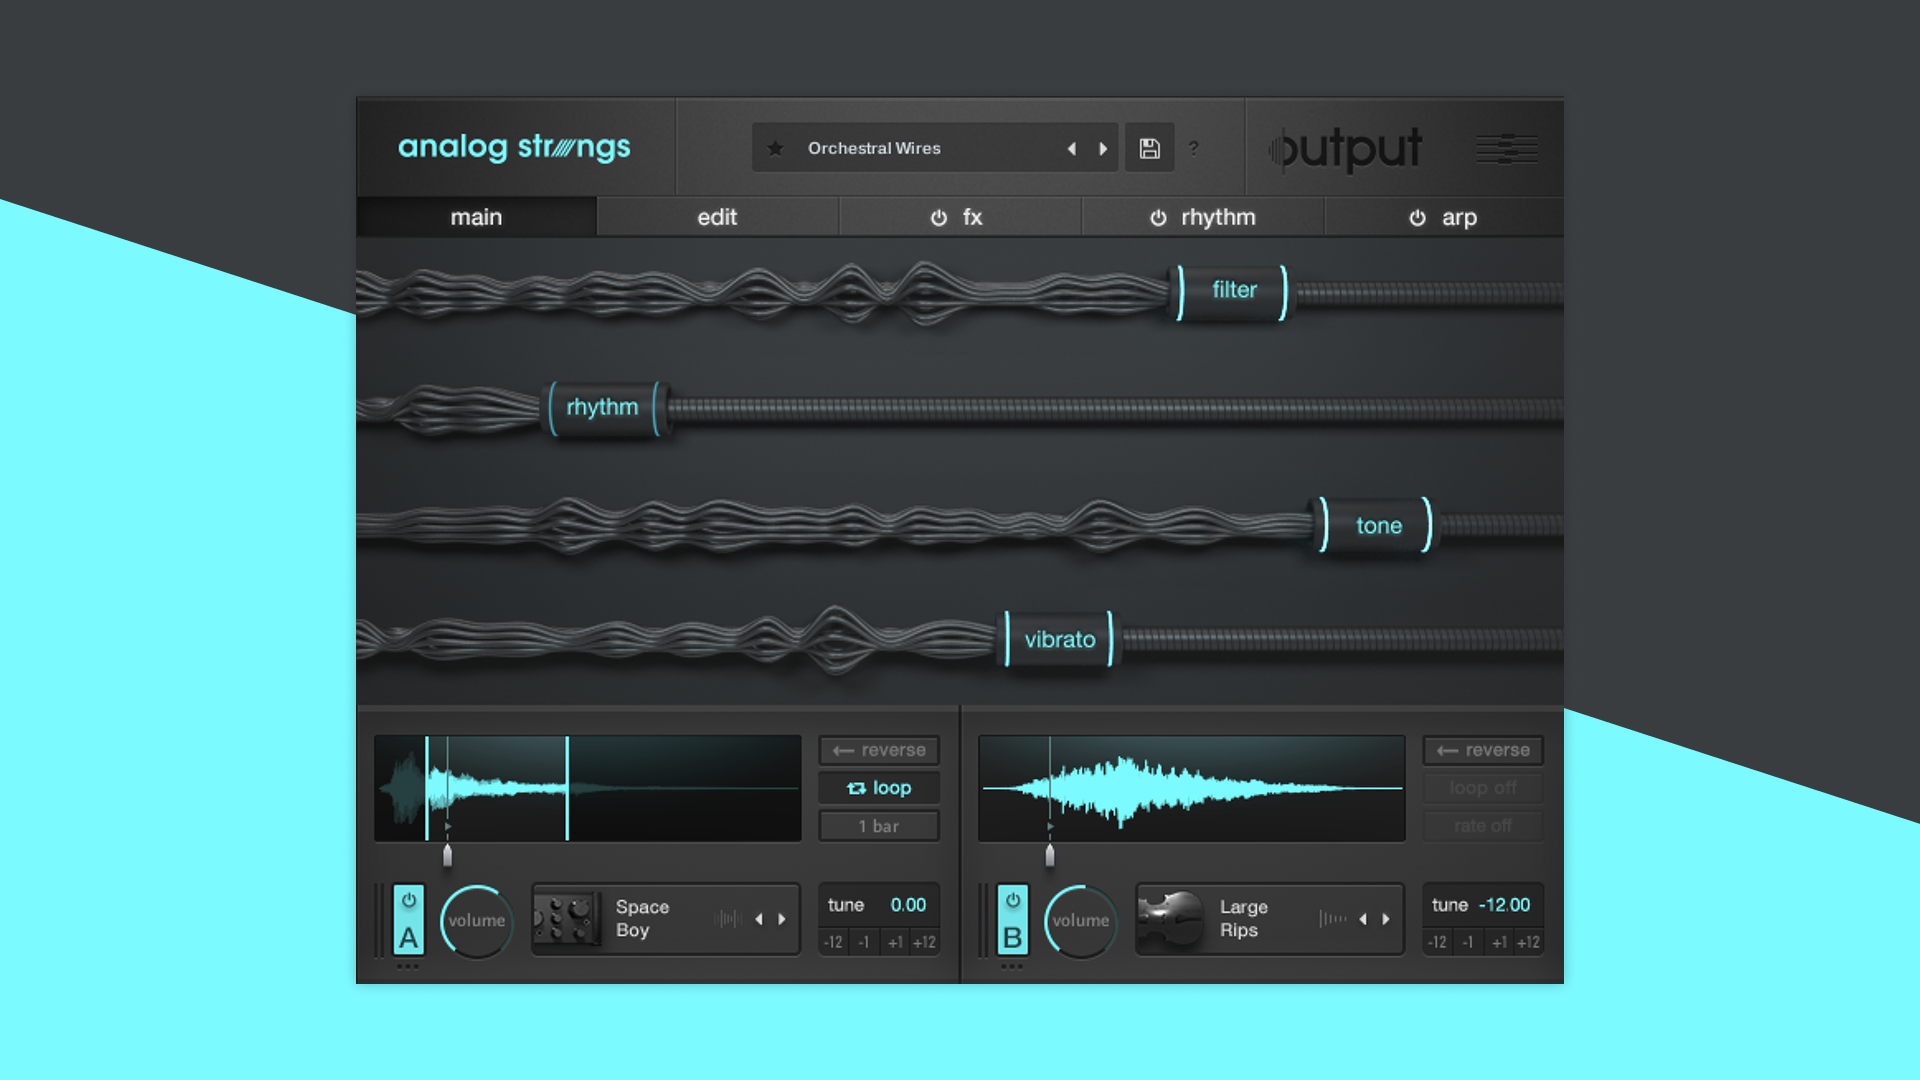Viewport: 1920px width, 1080px height.
Task: Switch to the edit tab
Action: [717, 216]
